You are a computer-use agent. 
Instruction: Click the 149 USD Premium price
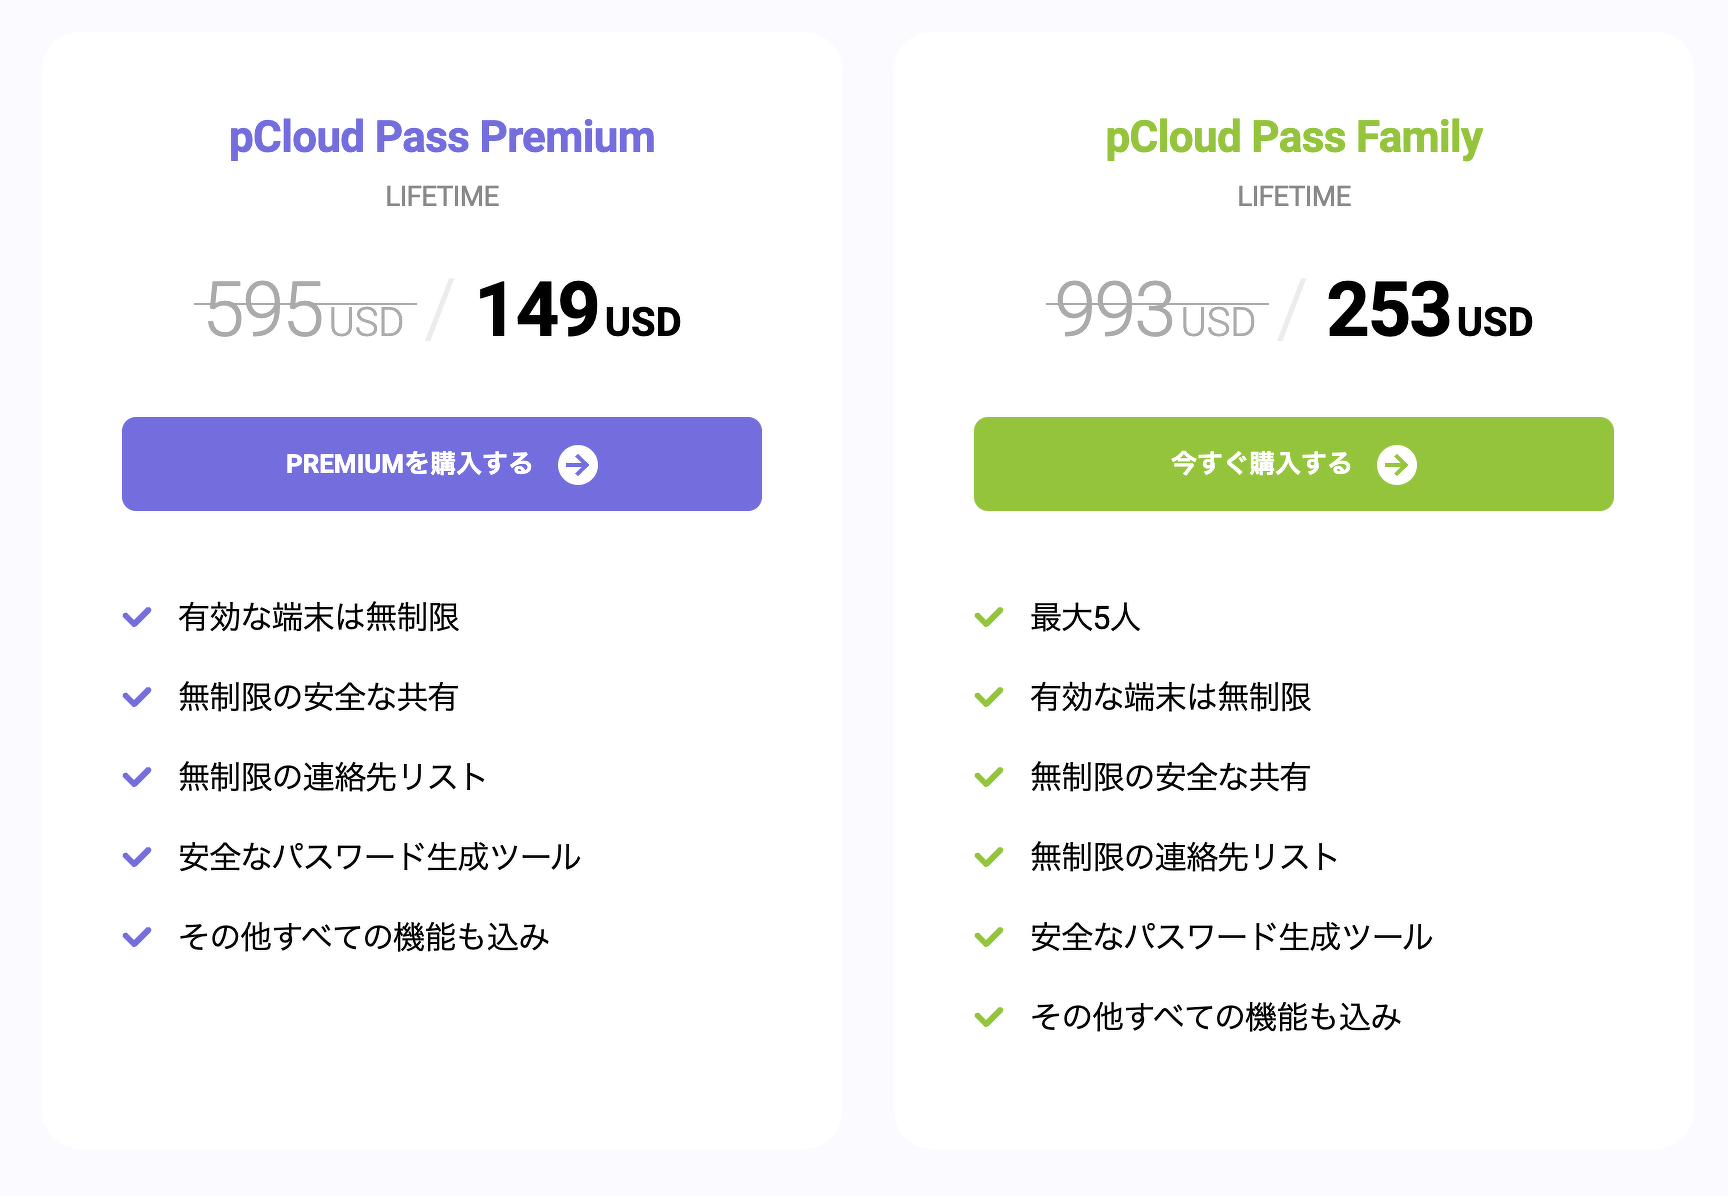pos(578,309)
